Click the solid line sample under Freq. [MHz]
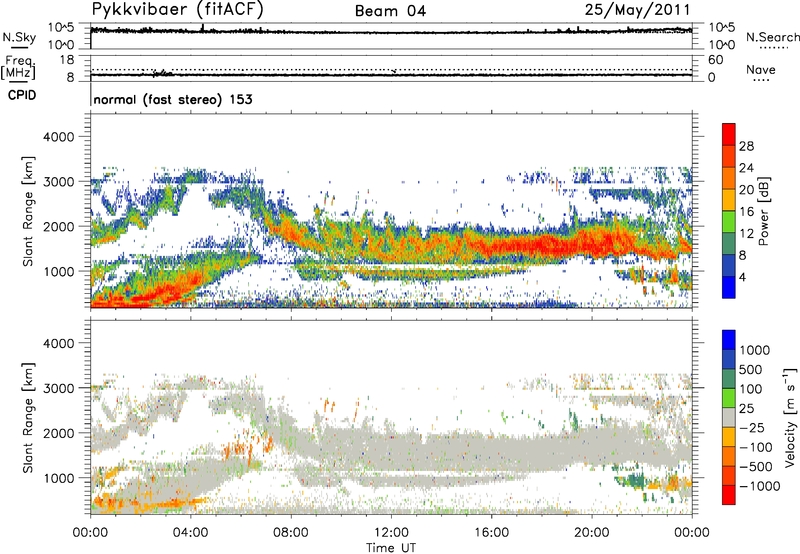 click(19, 82)
